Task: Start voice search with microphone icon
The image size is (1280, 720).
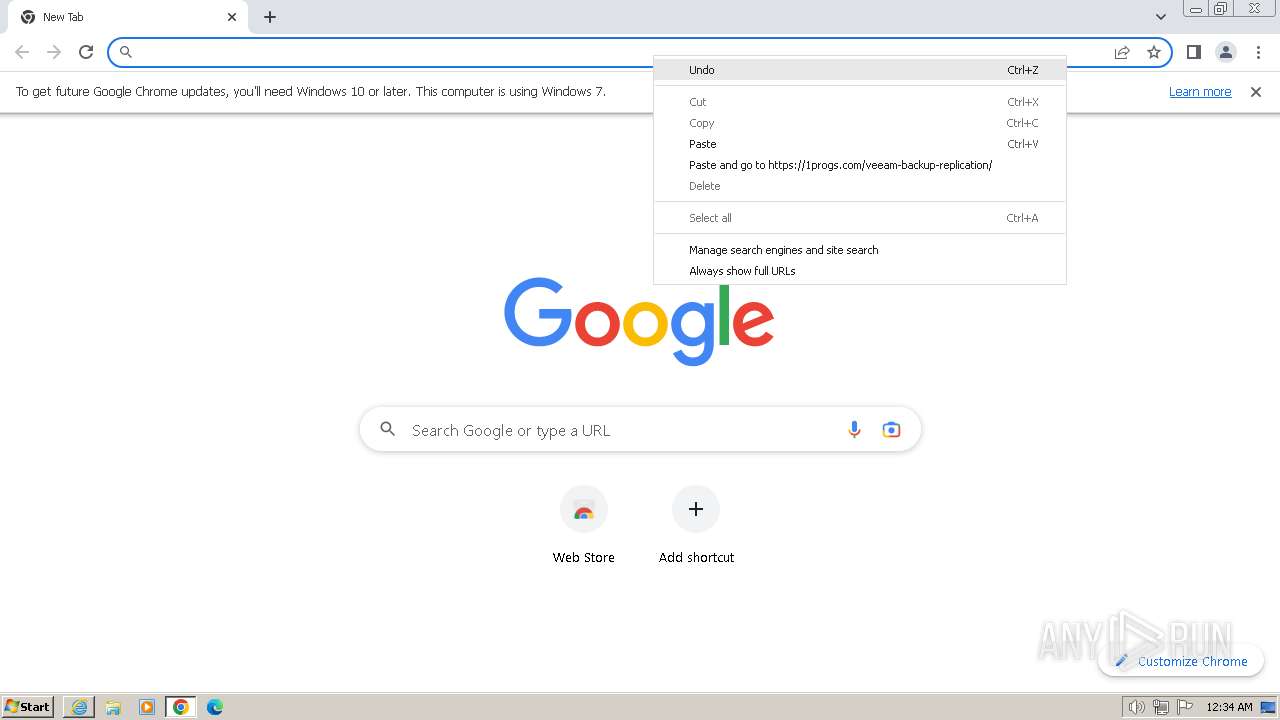Action: click(x=854, y=430)
